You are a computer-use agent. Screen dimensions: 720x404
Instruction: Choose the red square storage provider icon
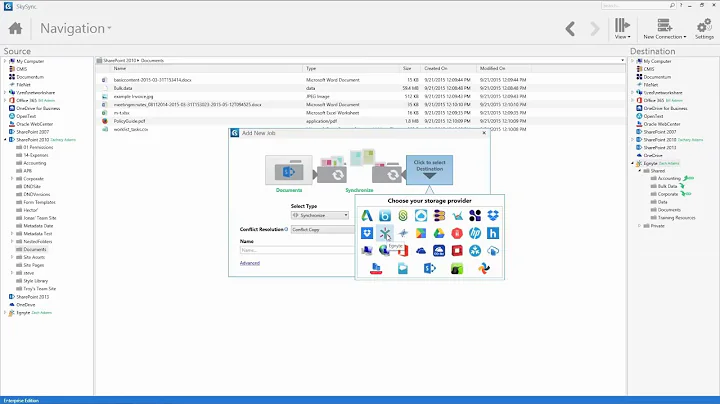point(457,251)
